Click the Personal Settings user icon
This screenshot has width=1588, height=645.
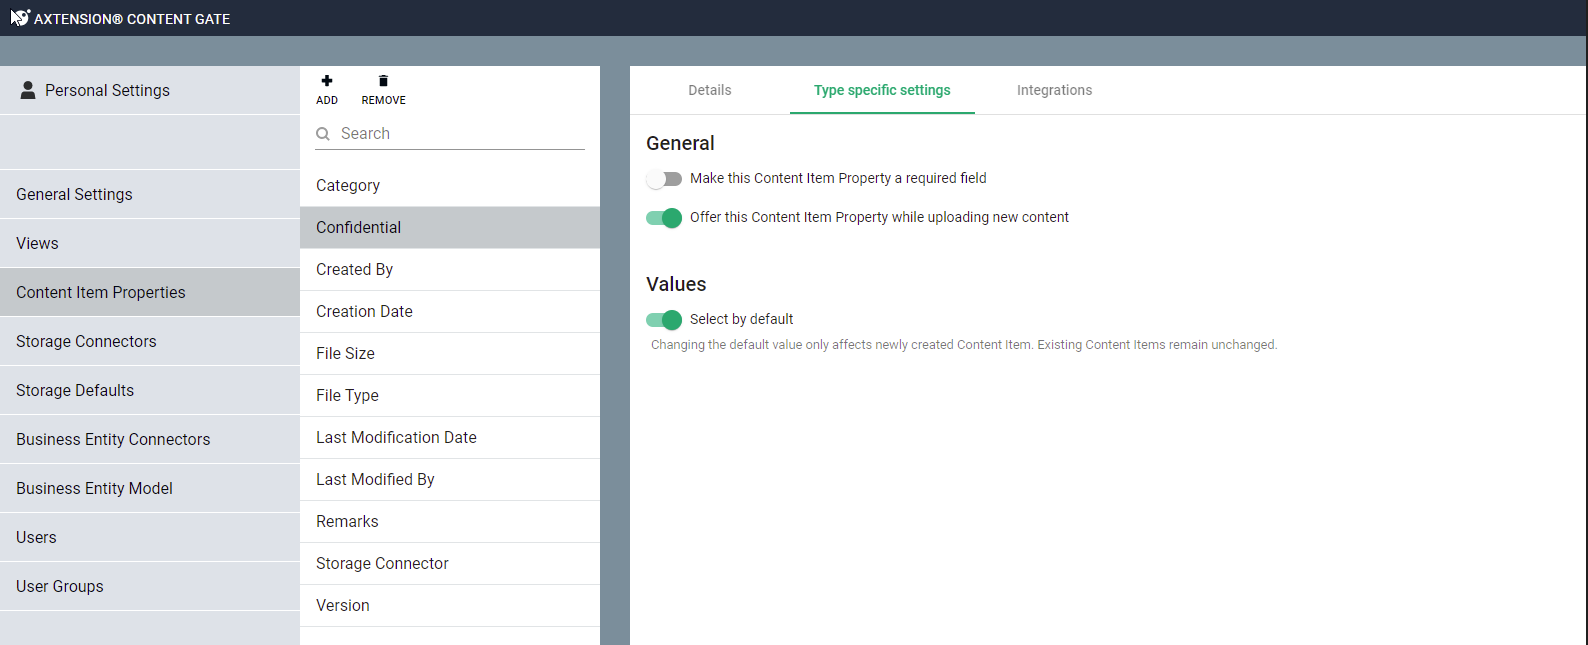[x=28, y=90]
